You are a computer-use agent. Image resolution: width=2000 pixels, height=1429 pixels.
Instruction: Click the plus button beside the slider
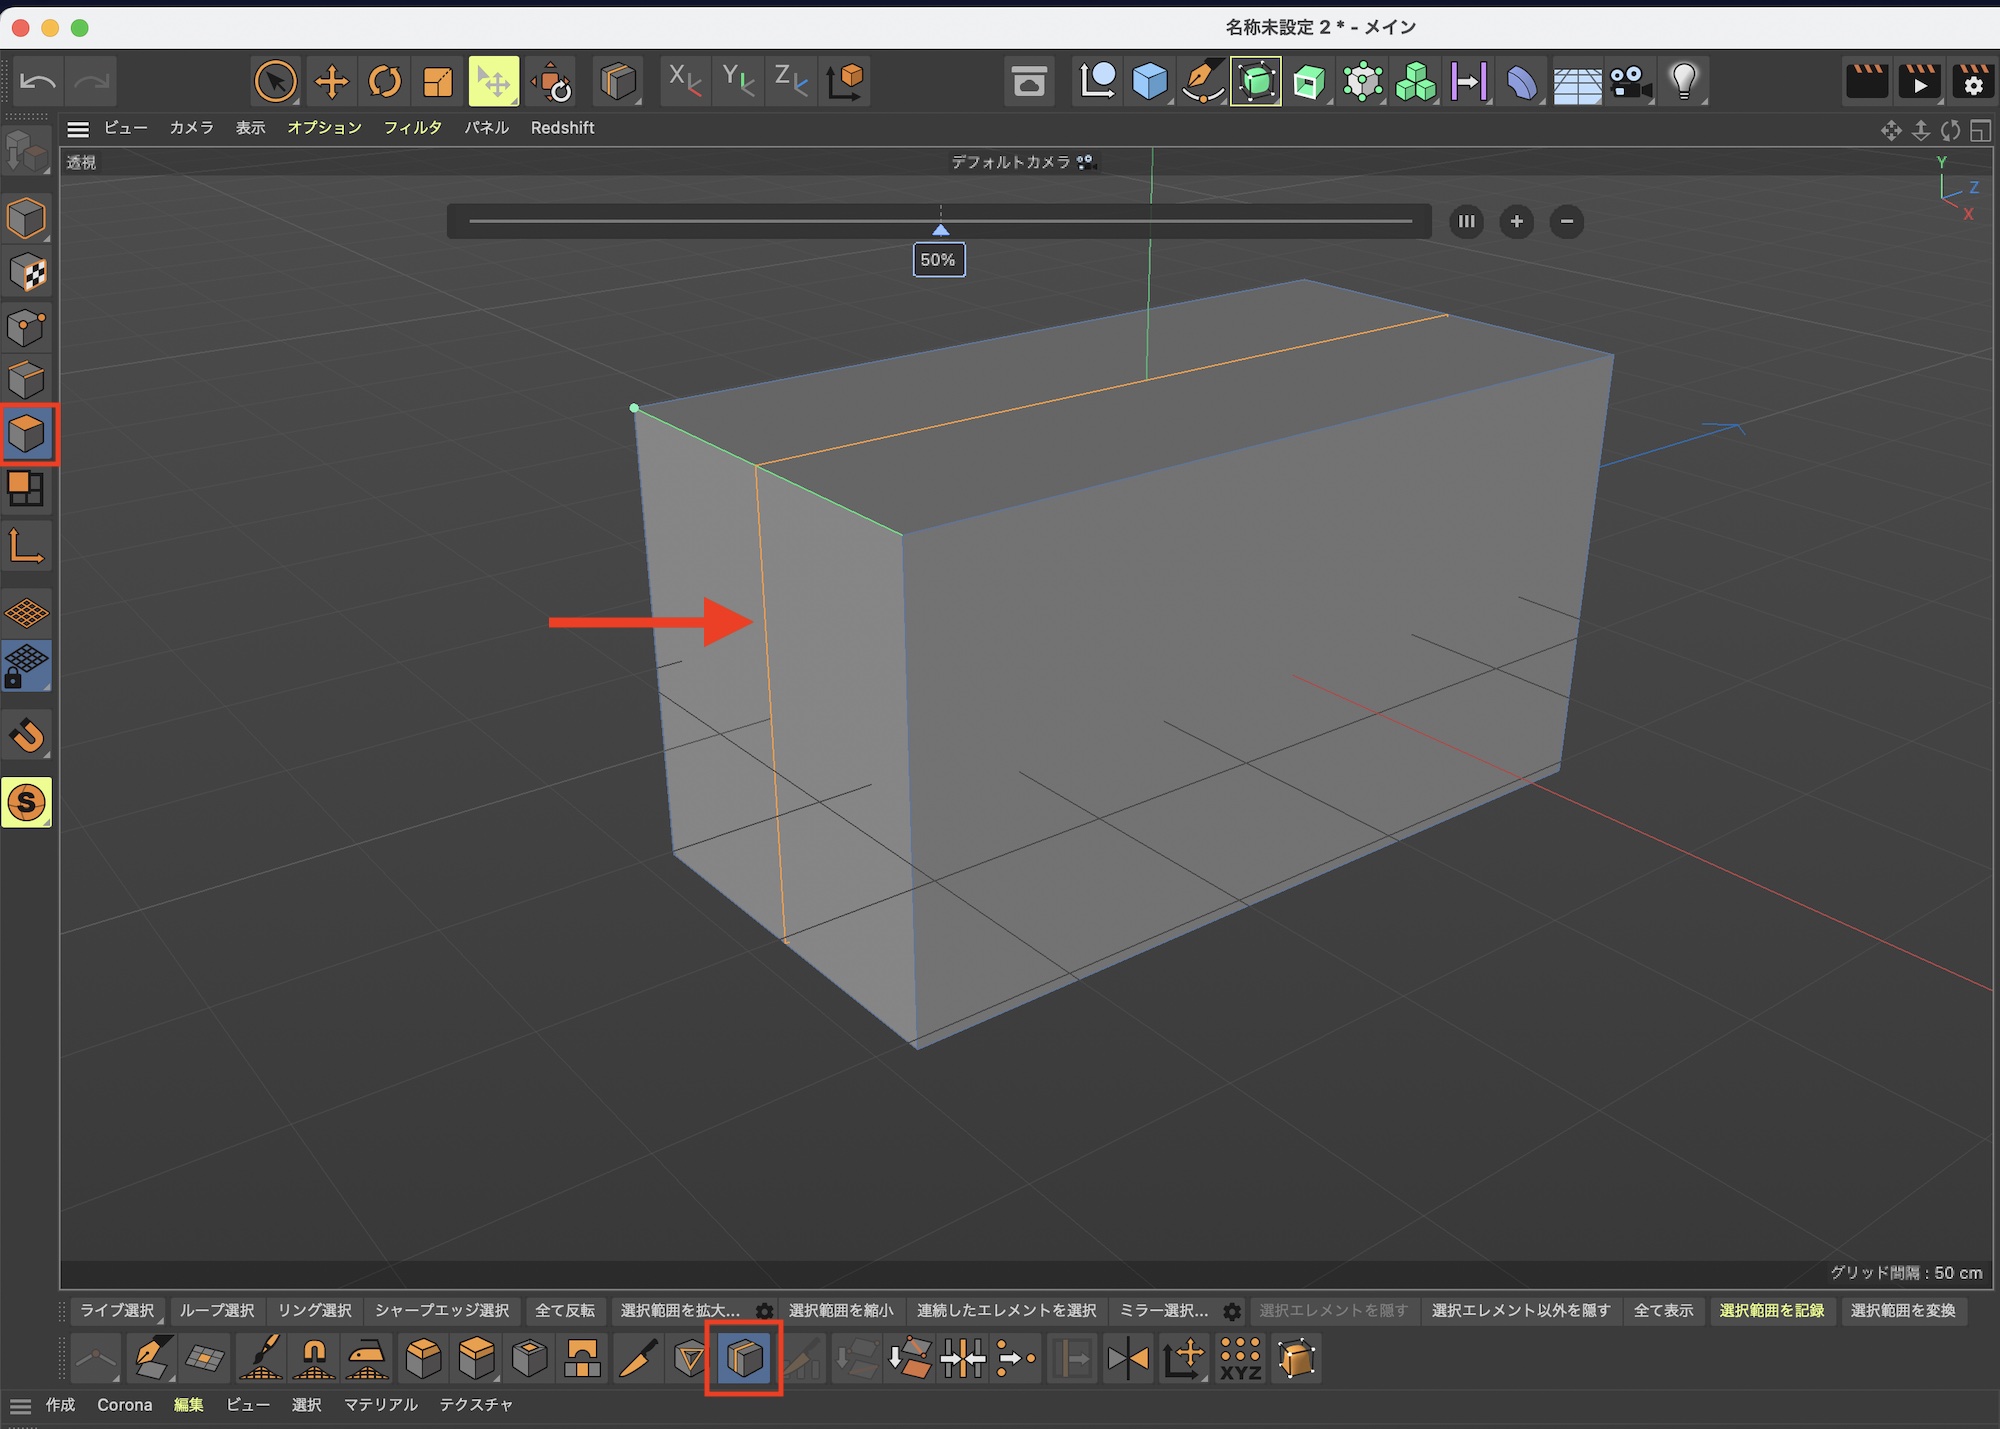coord(1516,222)
